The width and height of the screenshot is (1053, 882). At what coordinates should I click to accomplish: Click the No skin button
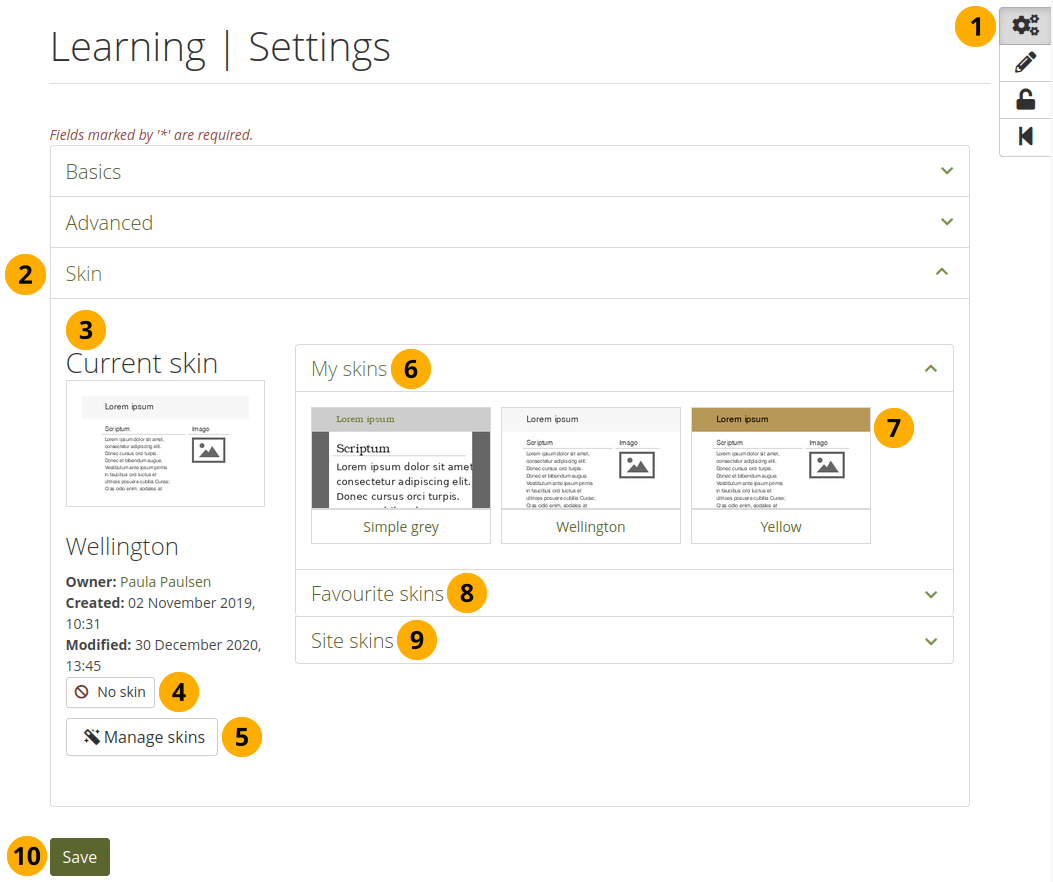tap(111, 692)
